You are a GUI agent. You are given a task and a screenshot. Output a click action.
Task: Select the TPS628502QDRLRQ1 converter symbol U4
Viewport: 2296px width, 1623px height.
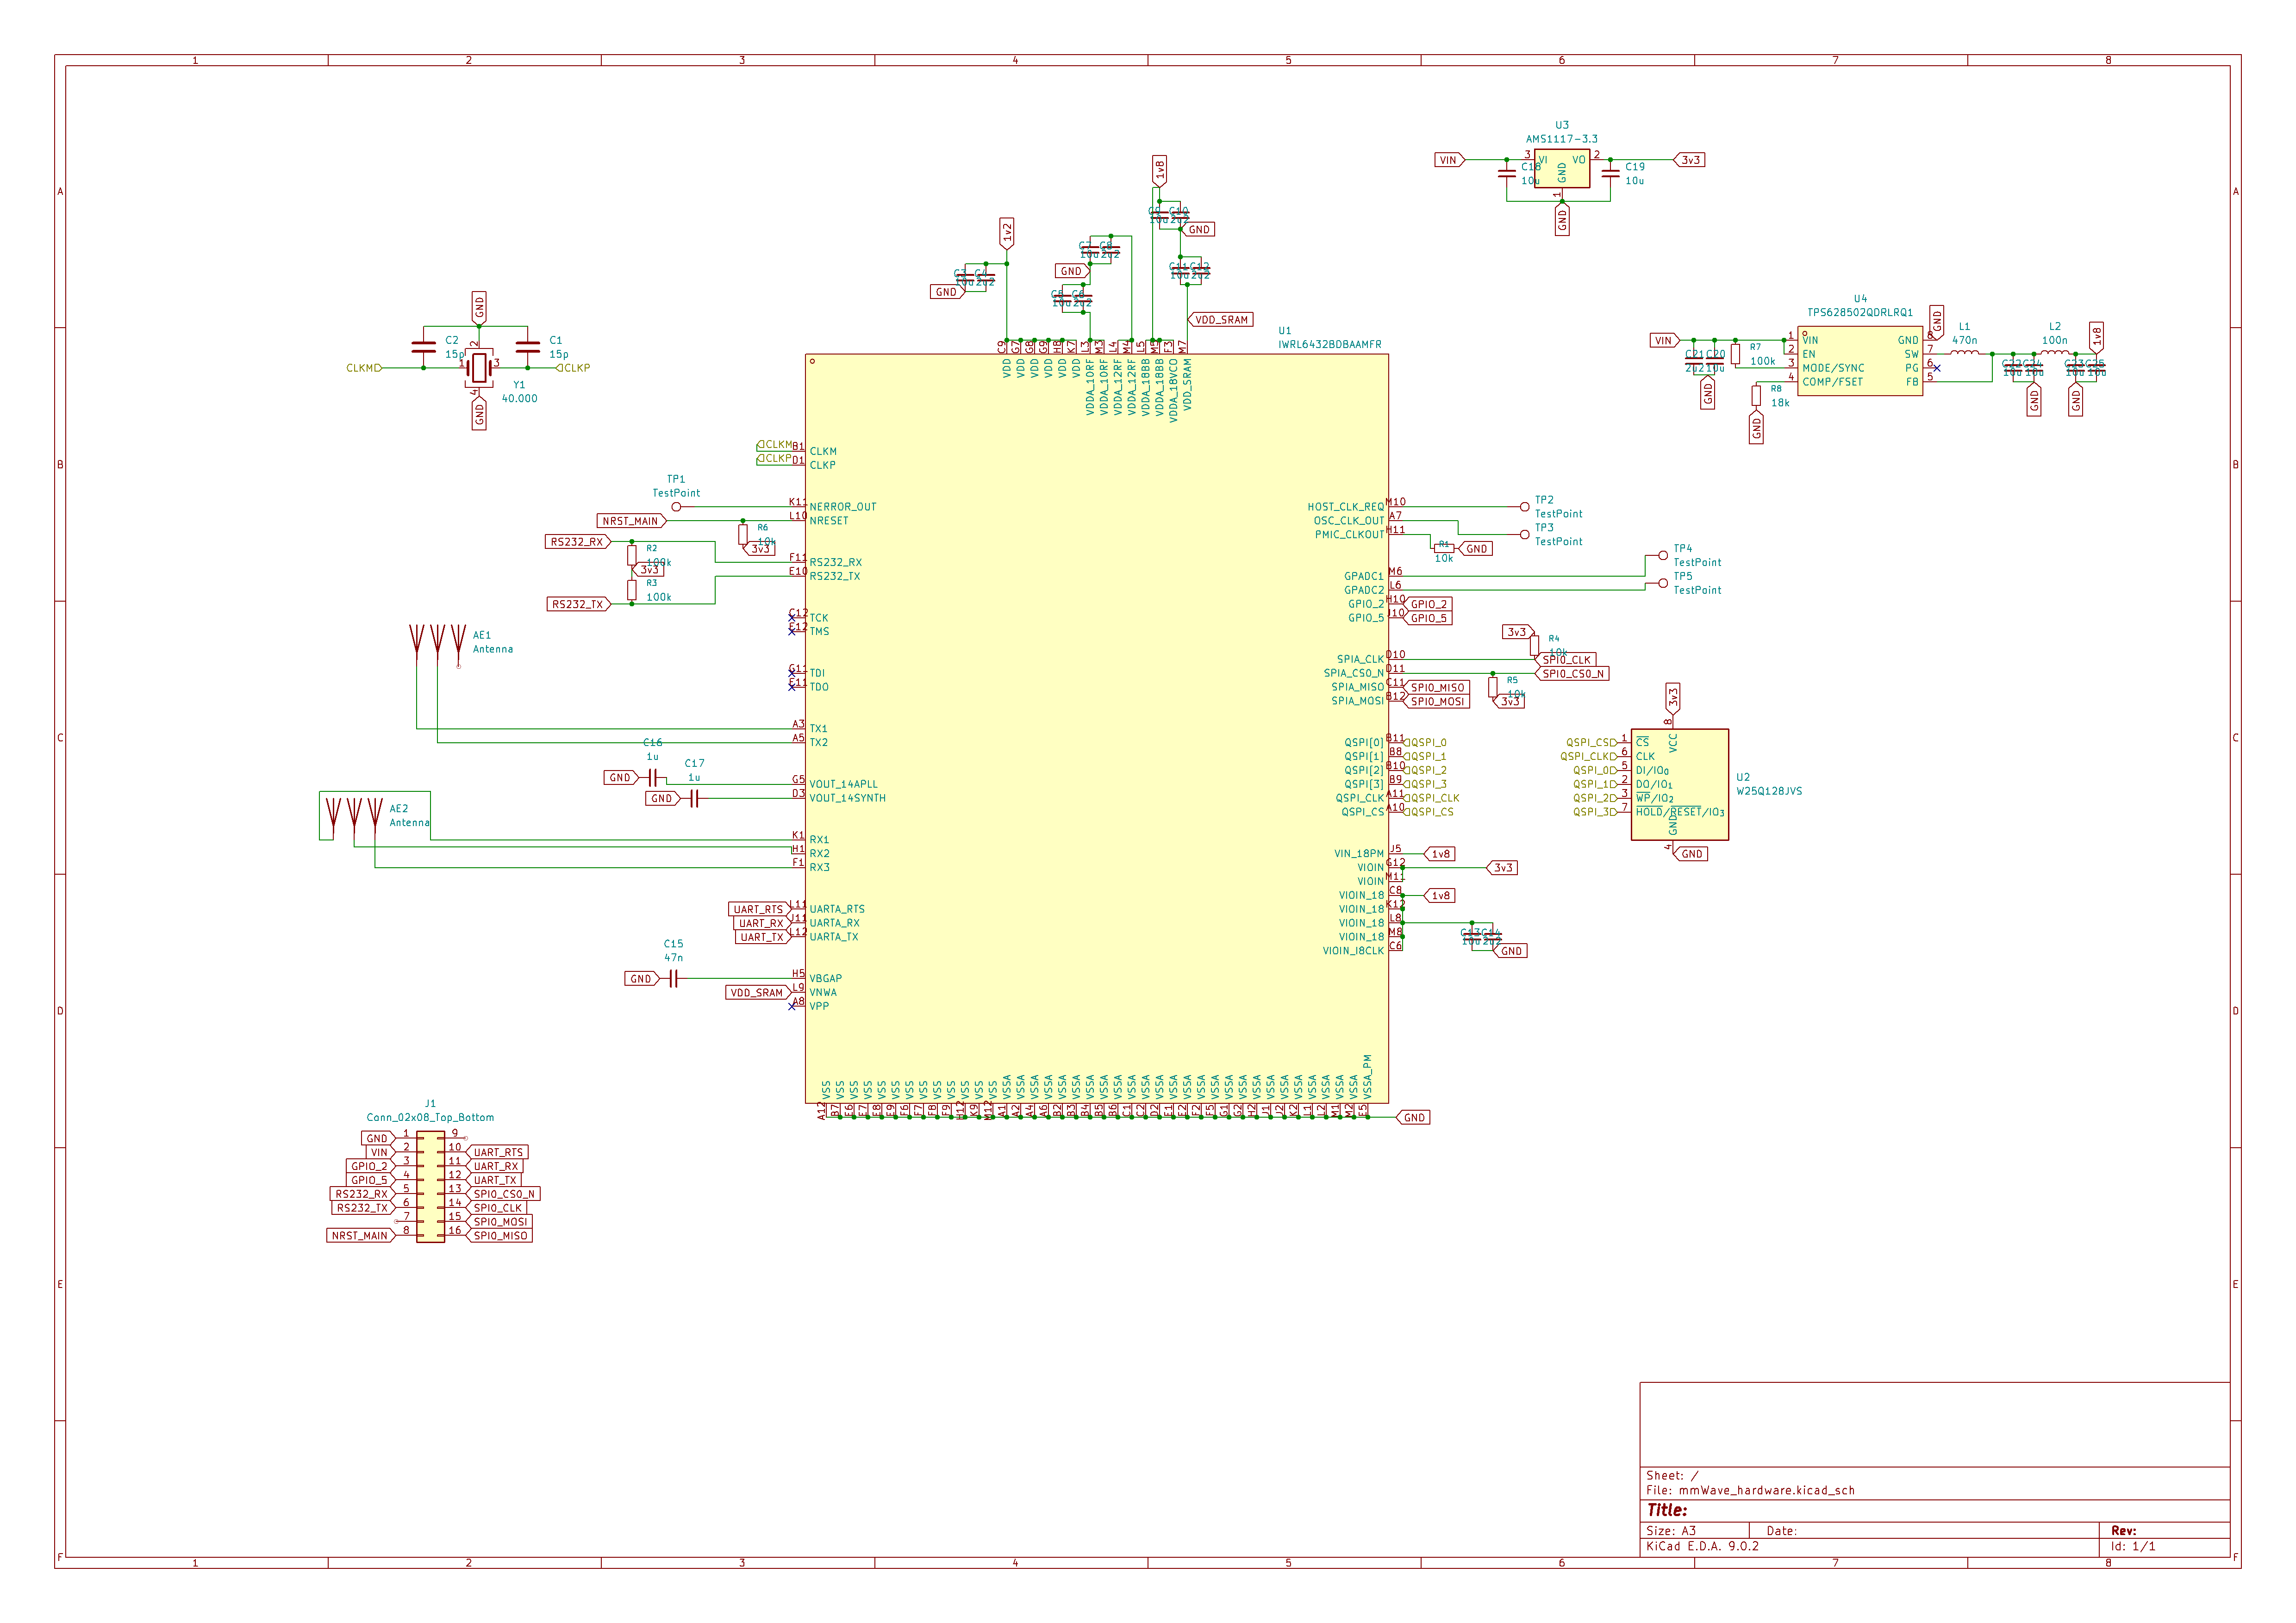tap(1859, 361)
